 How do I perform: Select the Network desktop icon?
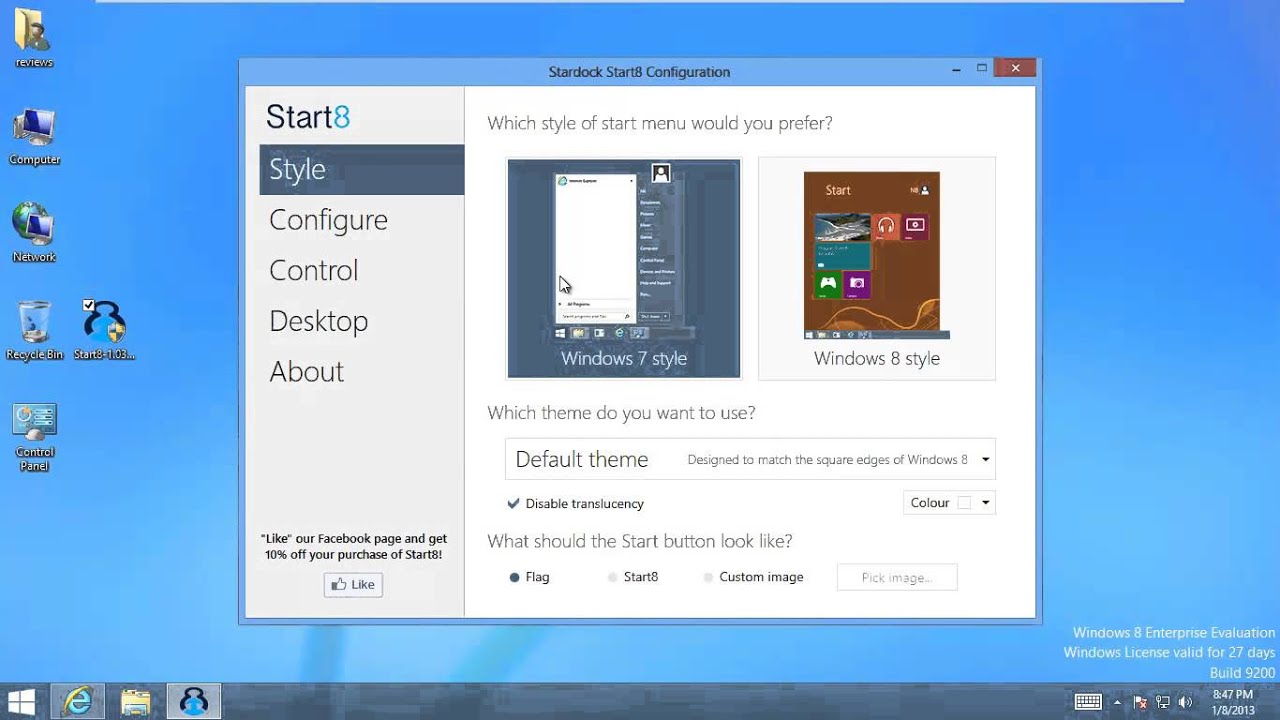coord(34,232)
